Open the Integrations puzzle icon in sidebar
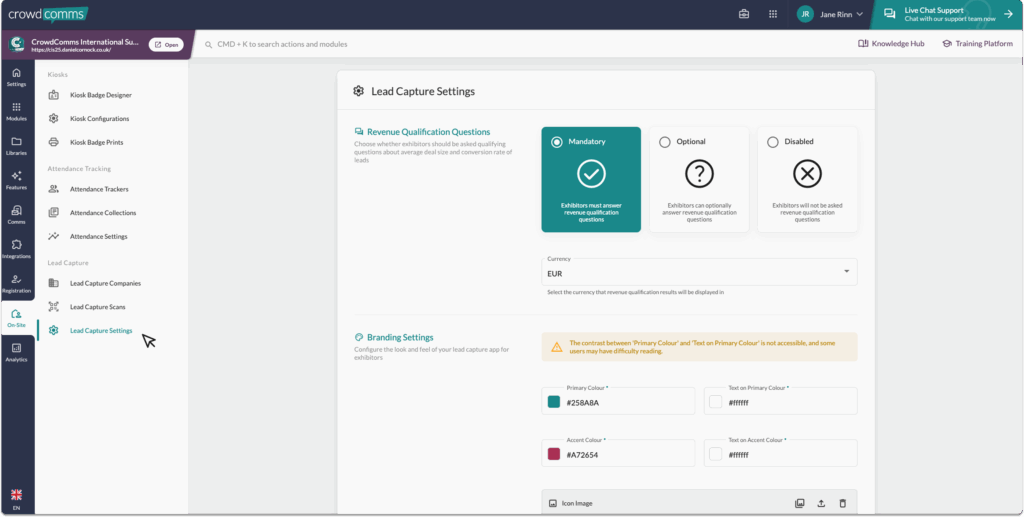1024x517 pixels. 16,248
